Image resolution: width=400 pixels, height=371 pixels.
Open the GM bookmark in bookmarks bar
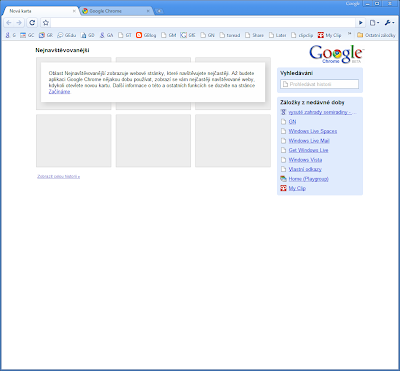tap(168, 35)
